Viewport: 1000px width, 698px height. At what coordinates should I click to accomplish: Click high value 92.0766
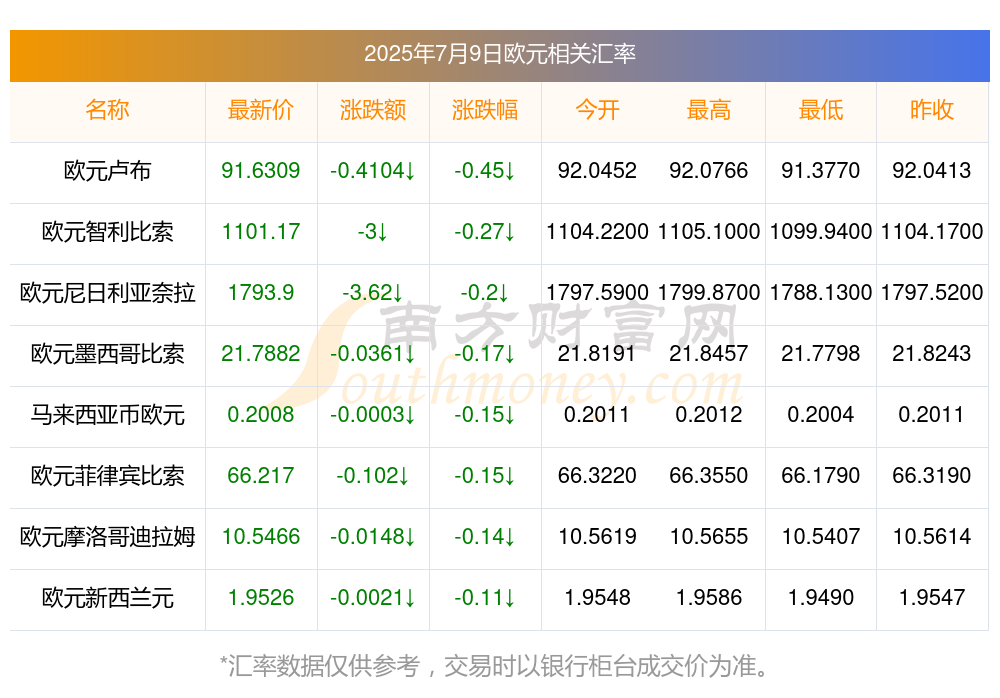click(x=709, y=170)
